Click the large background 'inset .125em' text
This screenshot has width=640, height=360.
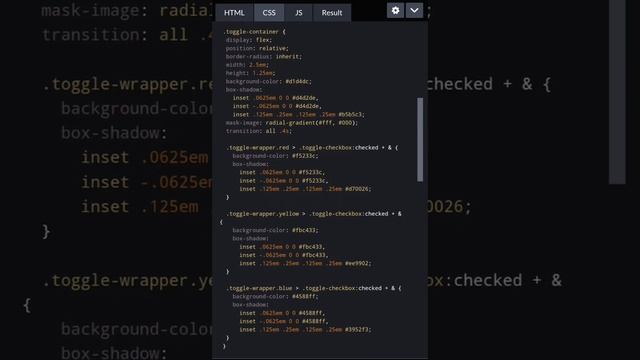click(140, 207)
